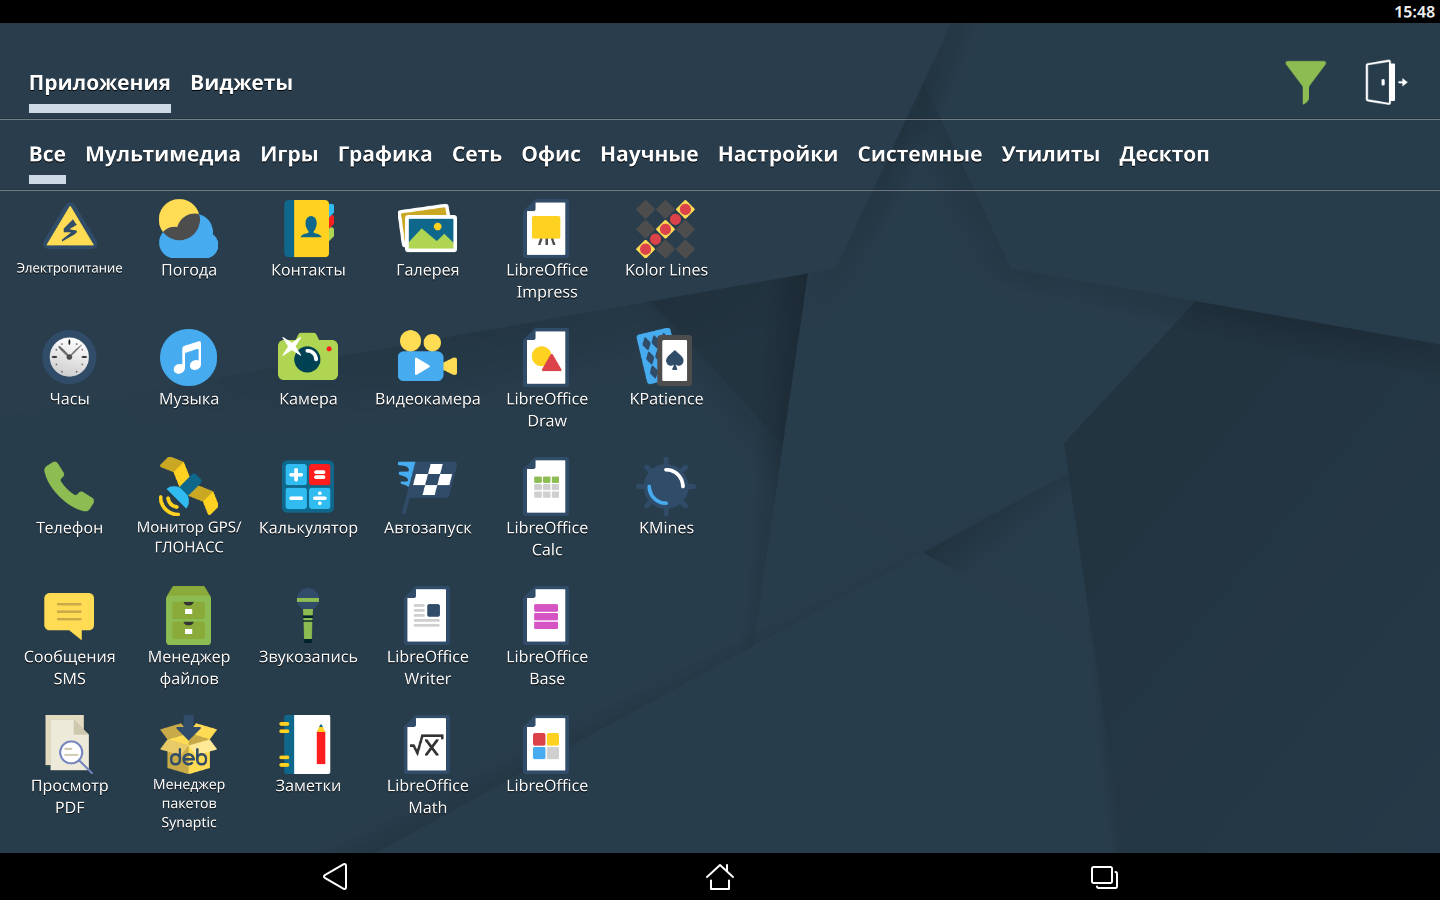Filter apps by Офис category
1440x900 pixels.
(x=551, y=154)
